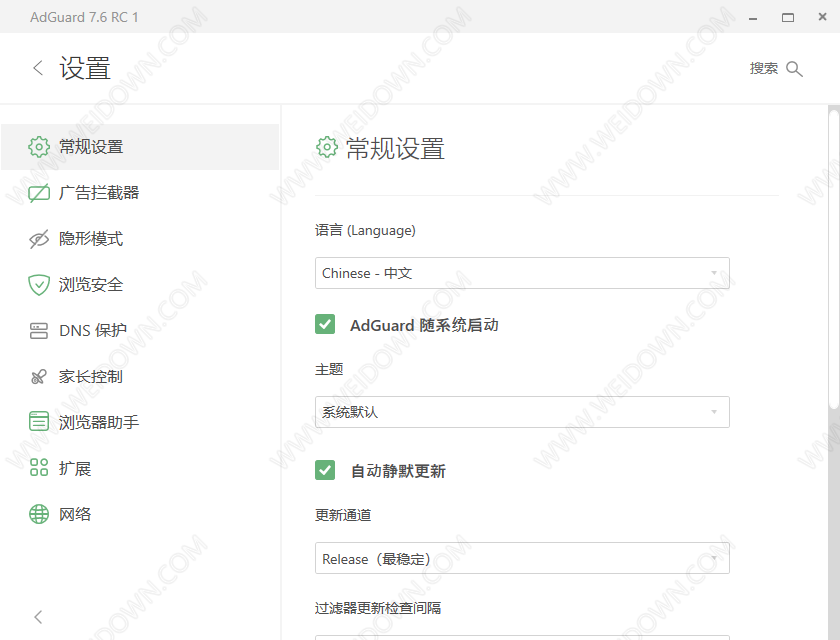Open the Release（最稳定）update channel dropdown

(x=522, y=558)
